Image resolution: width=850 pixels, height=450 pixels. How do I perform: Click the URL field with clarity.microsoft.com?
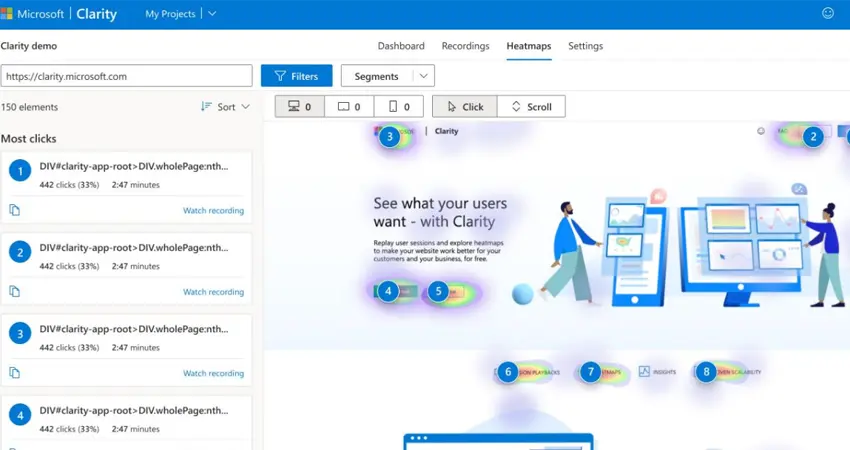126,76
